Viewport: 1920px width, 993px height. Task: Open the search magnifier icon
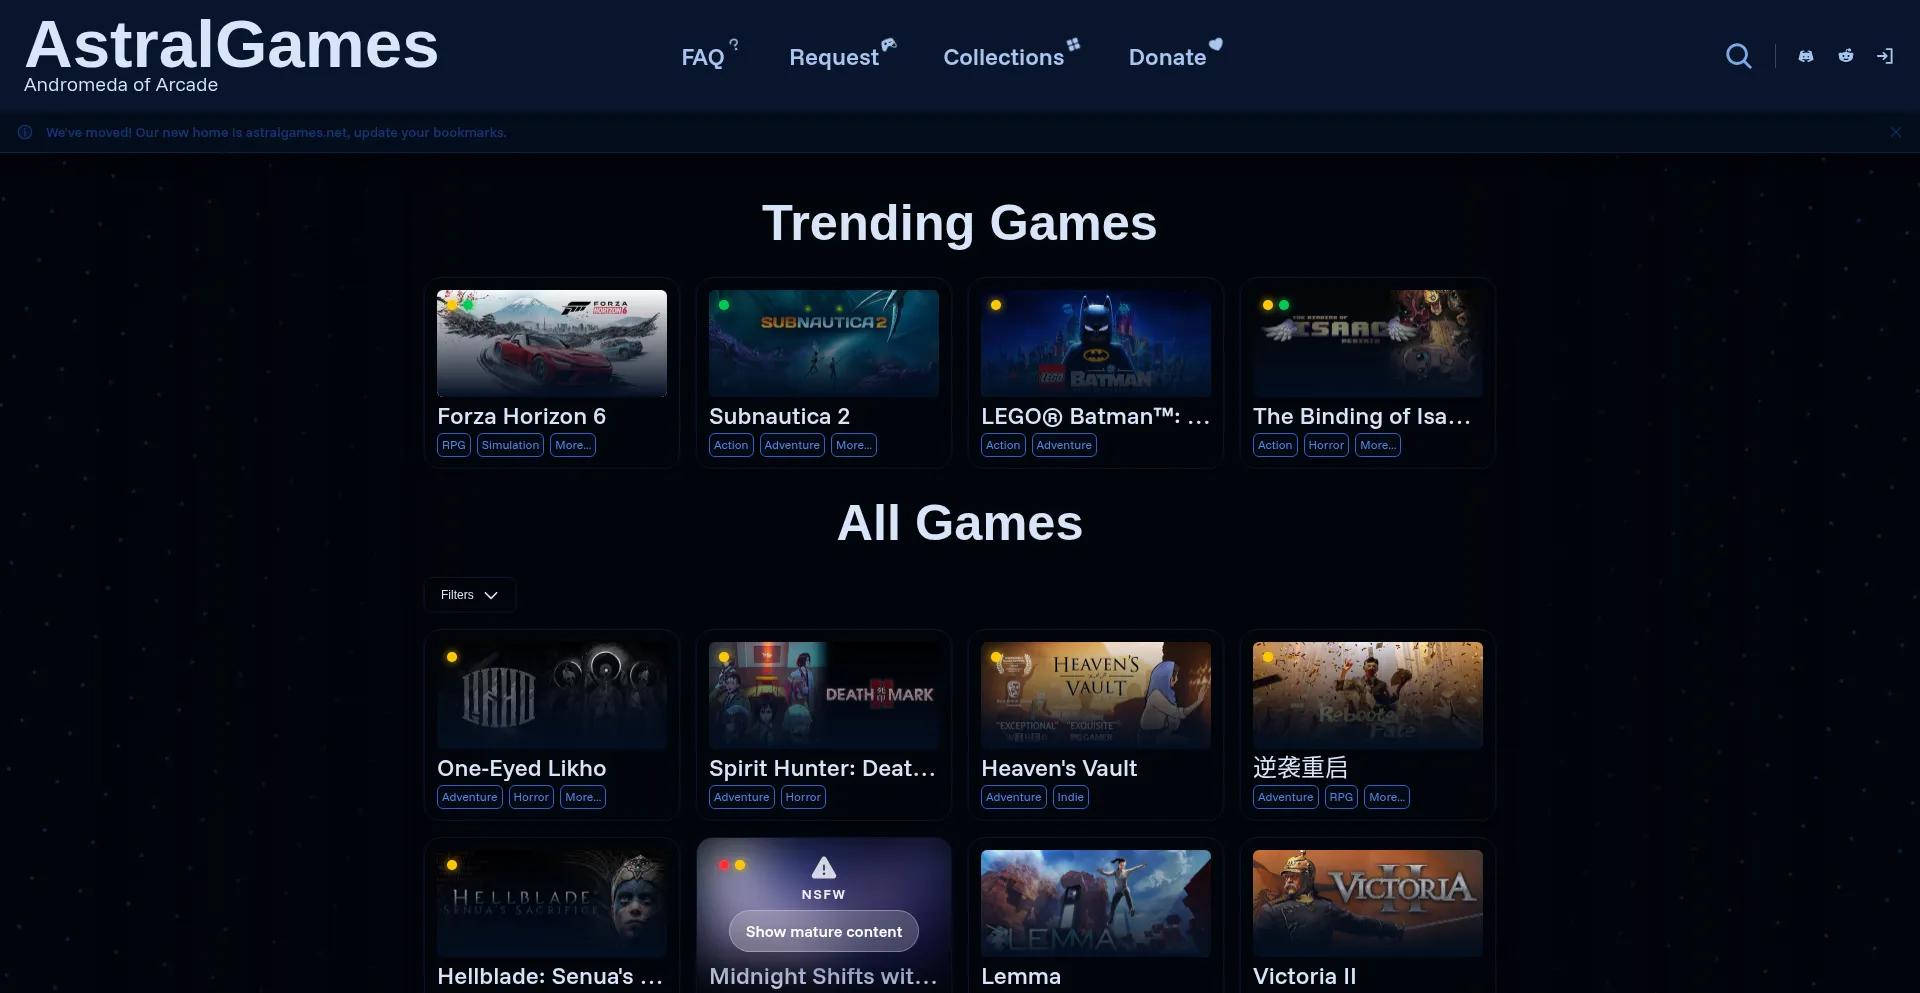pyautogui.click(x=1739, y=56)
